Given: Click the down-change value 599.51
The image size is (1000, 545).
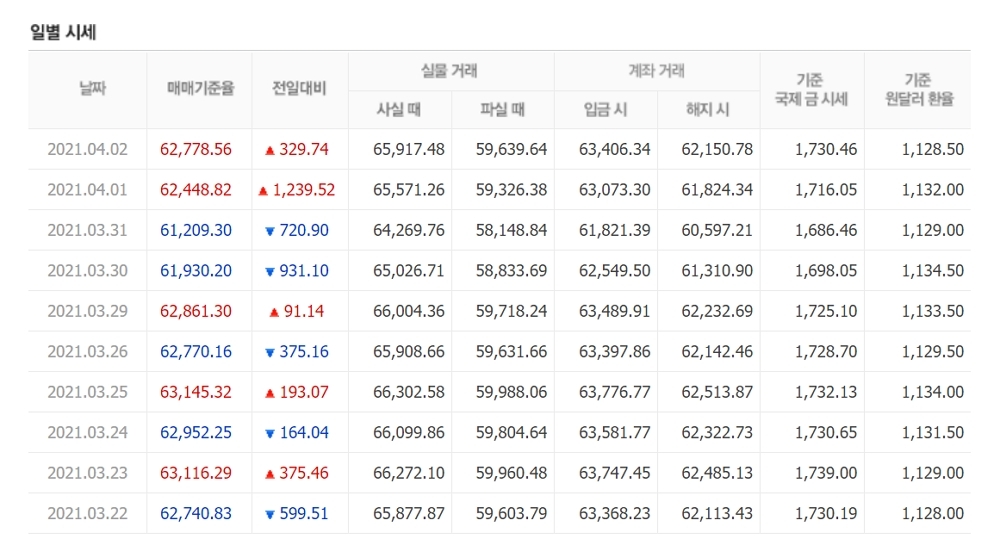Looking at the screenshot, I should 304,514.
